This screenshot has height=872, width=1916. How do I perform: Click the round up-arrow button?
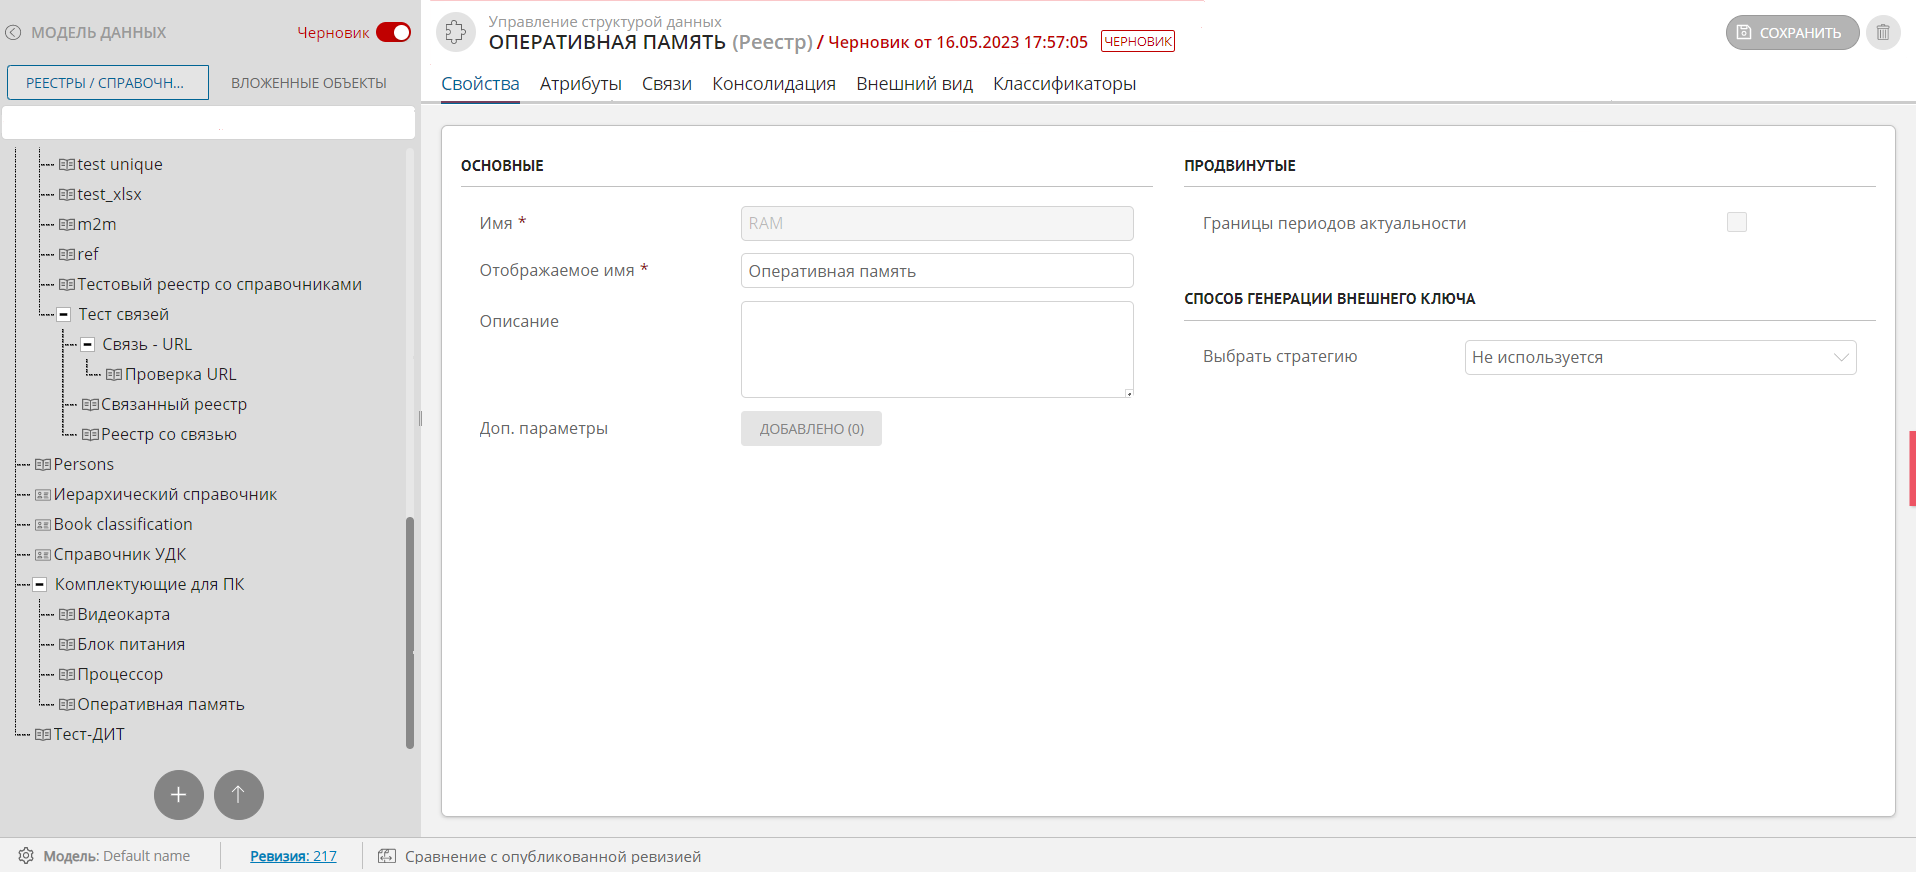click(x=238, y=795)
